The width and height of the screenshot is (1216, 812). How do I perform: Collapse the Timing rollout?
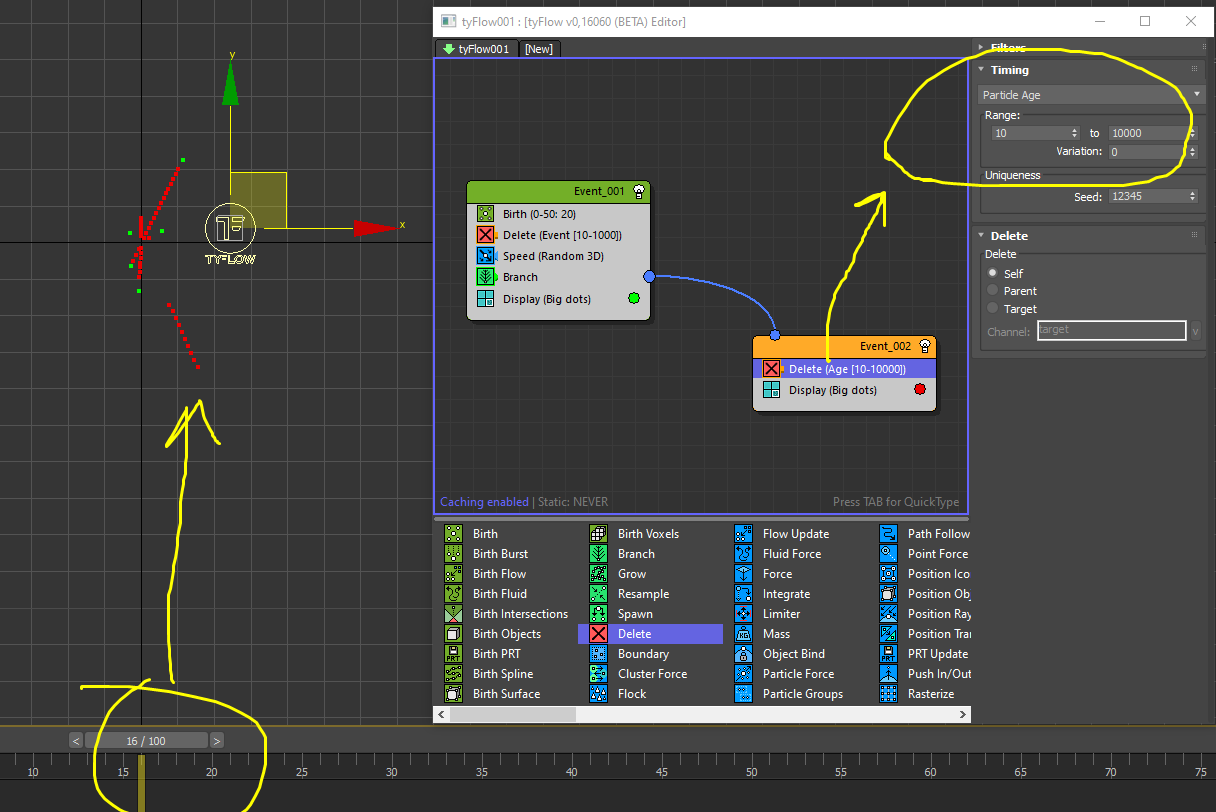click(x=1009, y=70)
